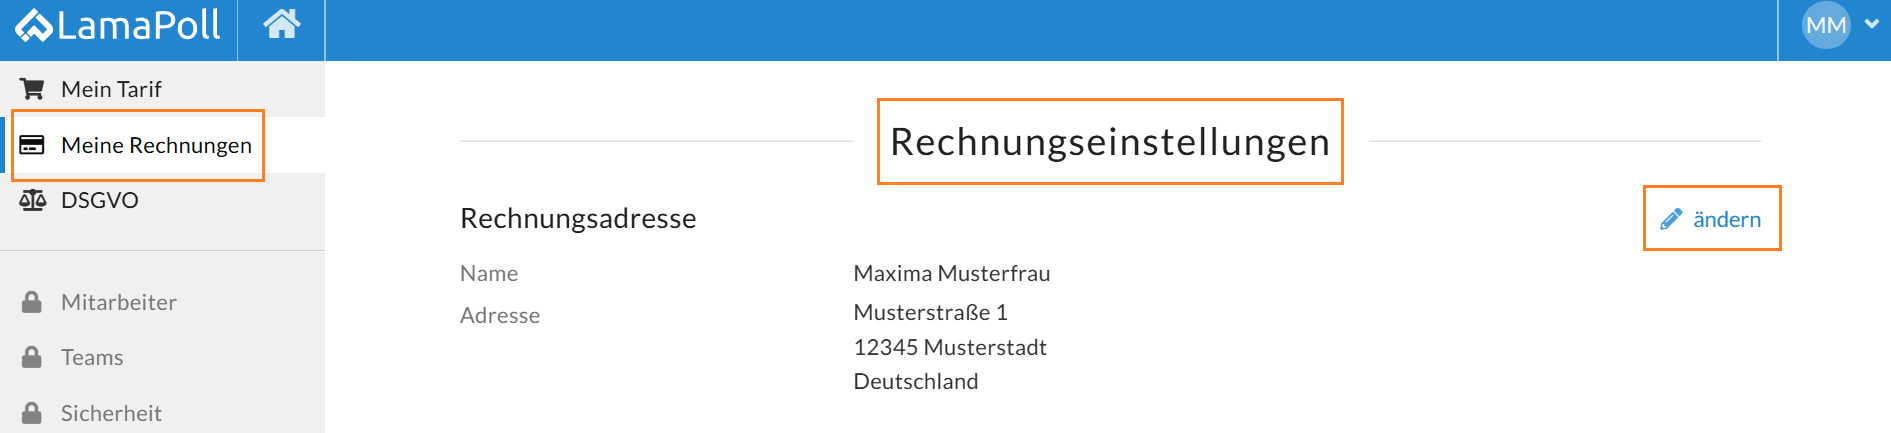Click the lock icon beside Teams

click(x=32, y=357)
